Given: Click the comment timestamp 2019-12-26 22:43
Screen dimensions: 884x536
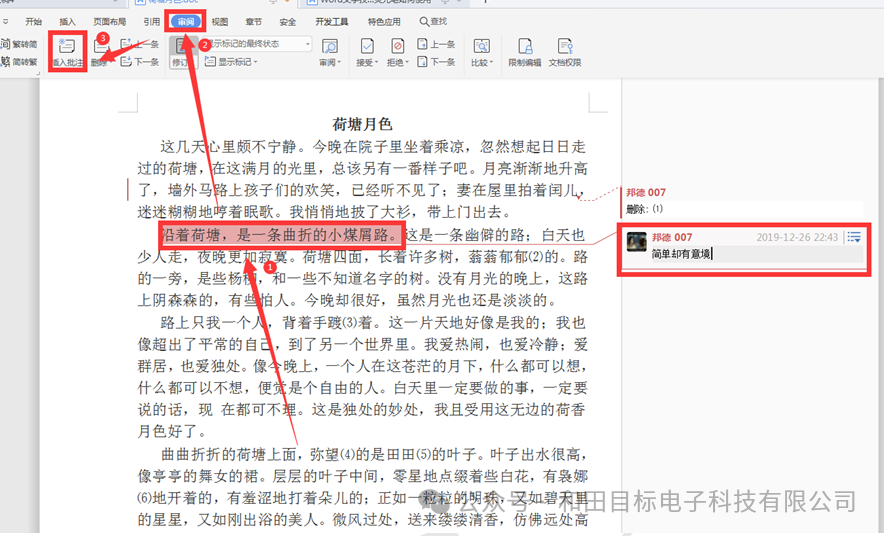Looking at the screenshot, I should pyautogui.click(x=797, y=237).
